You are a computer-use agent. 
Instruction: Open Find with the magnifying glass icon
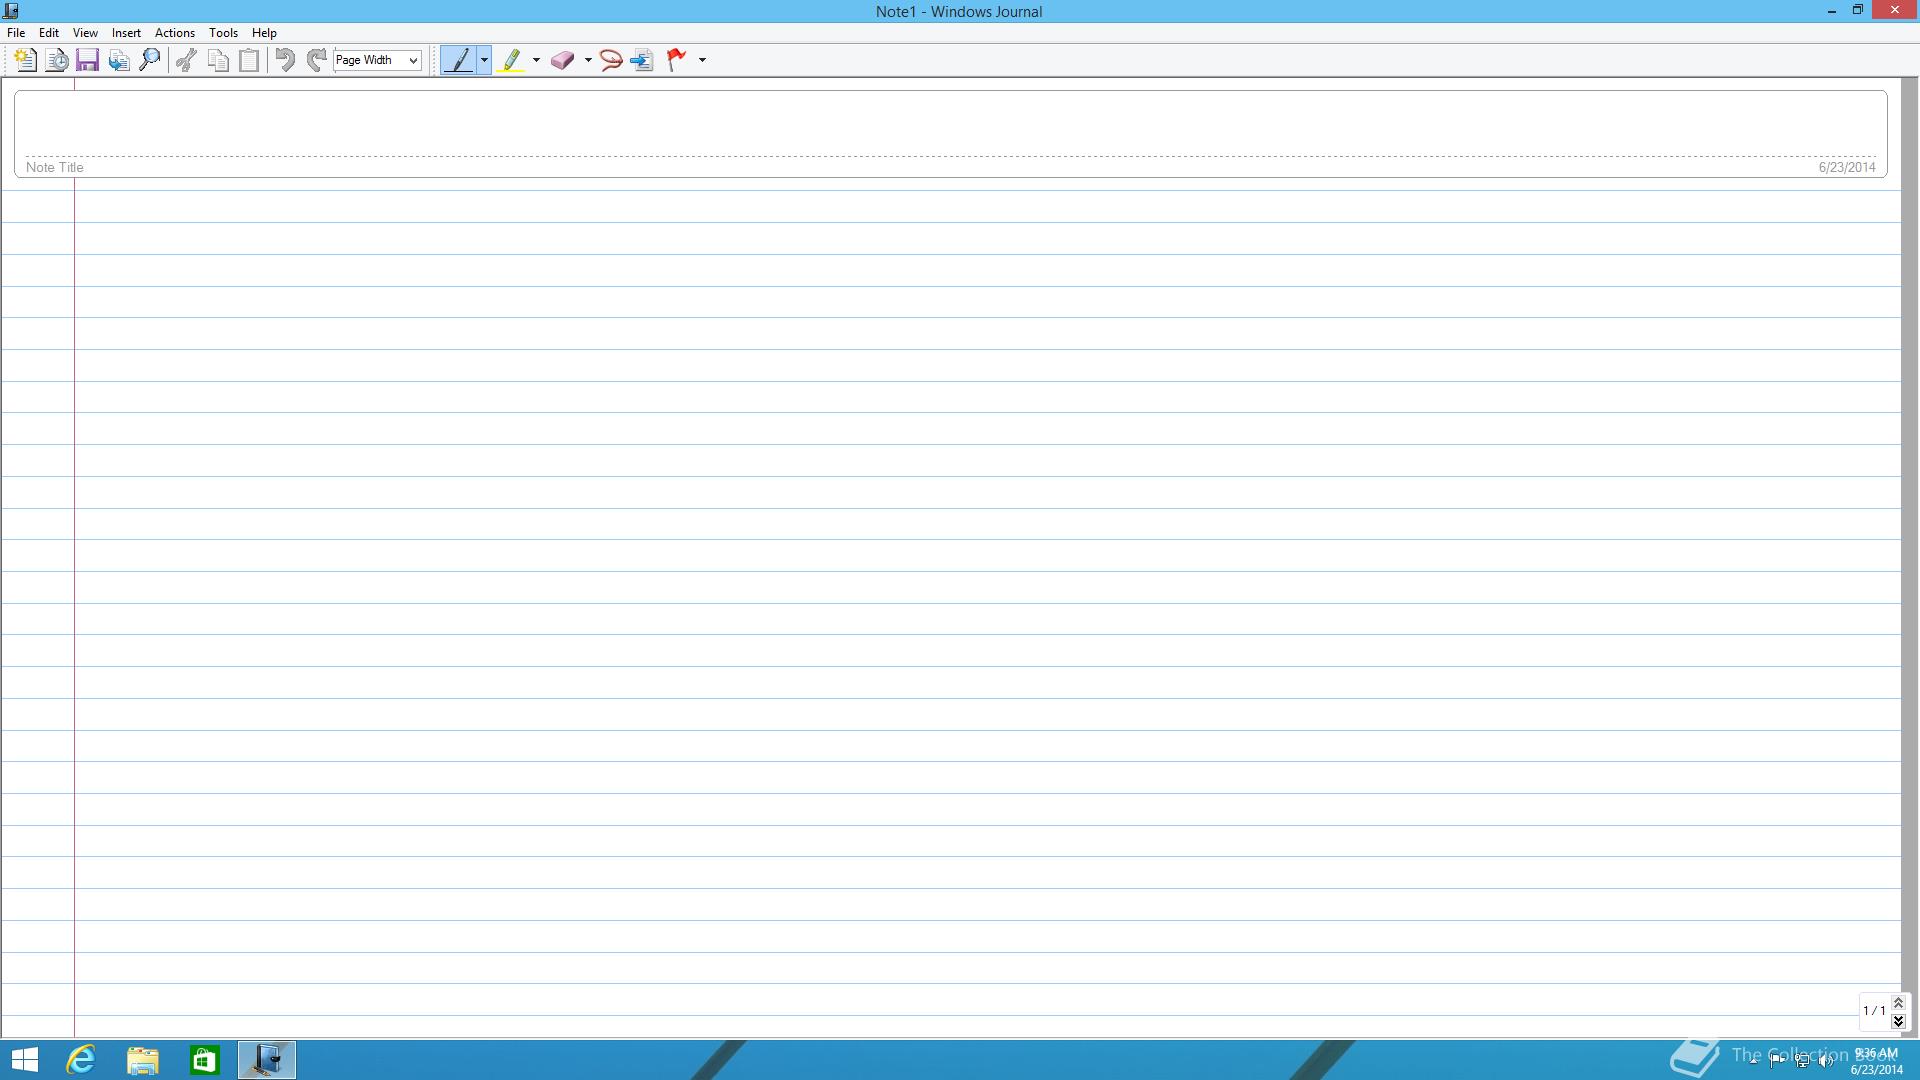(x=150, y=60)
